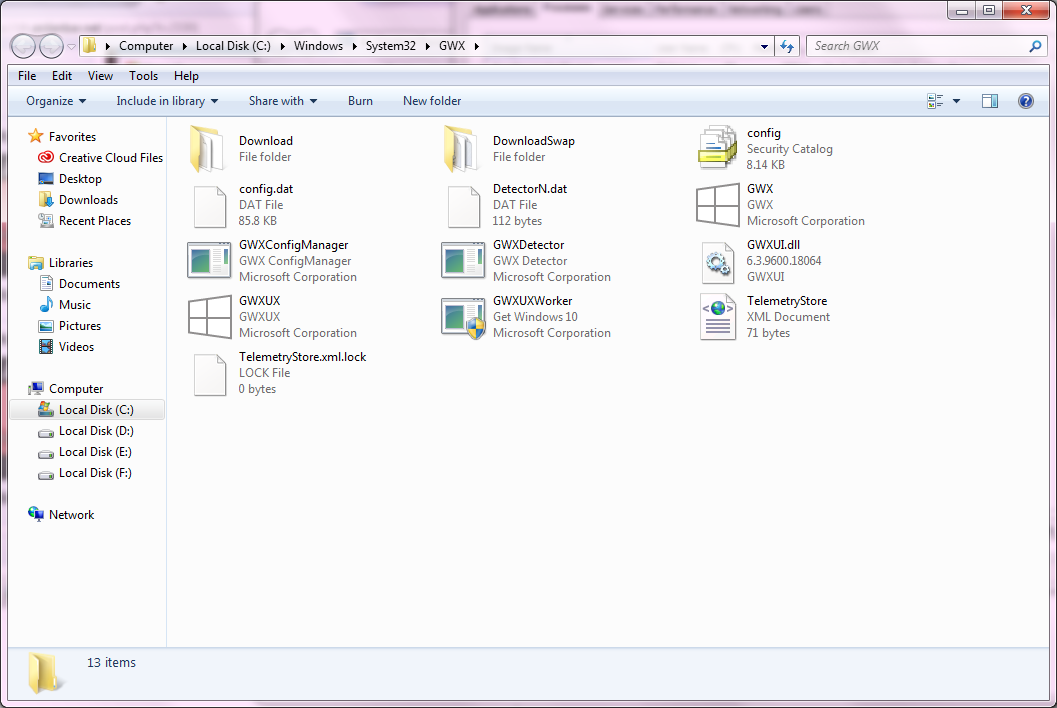The width and height of the screenshot is (1057, 708).
Task: Click the Burn button
Action: [x=360, y=101]
